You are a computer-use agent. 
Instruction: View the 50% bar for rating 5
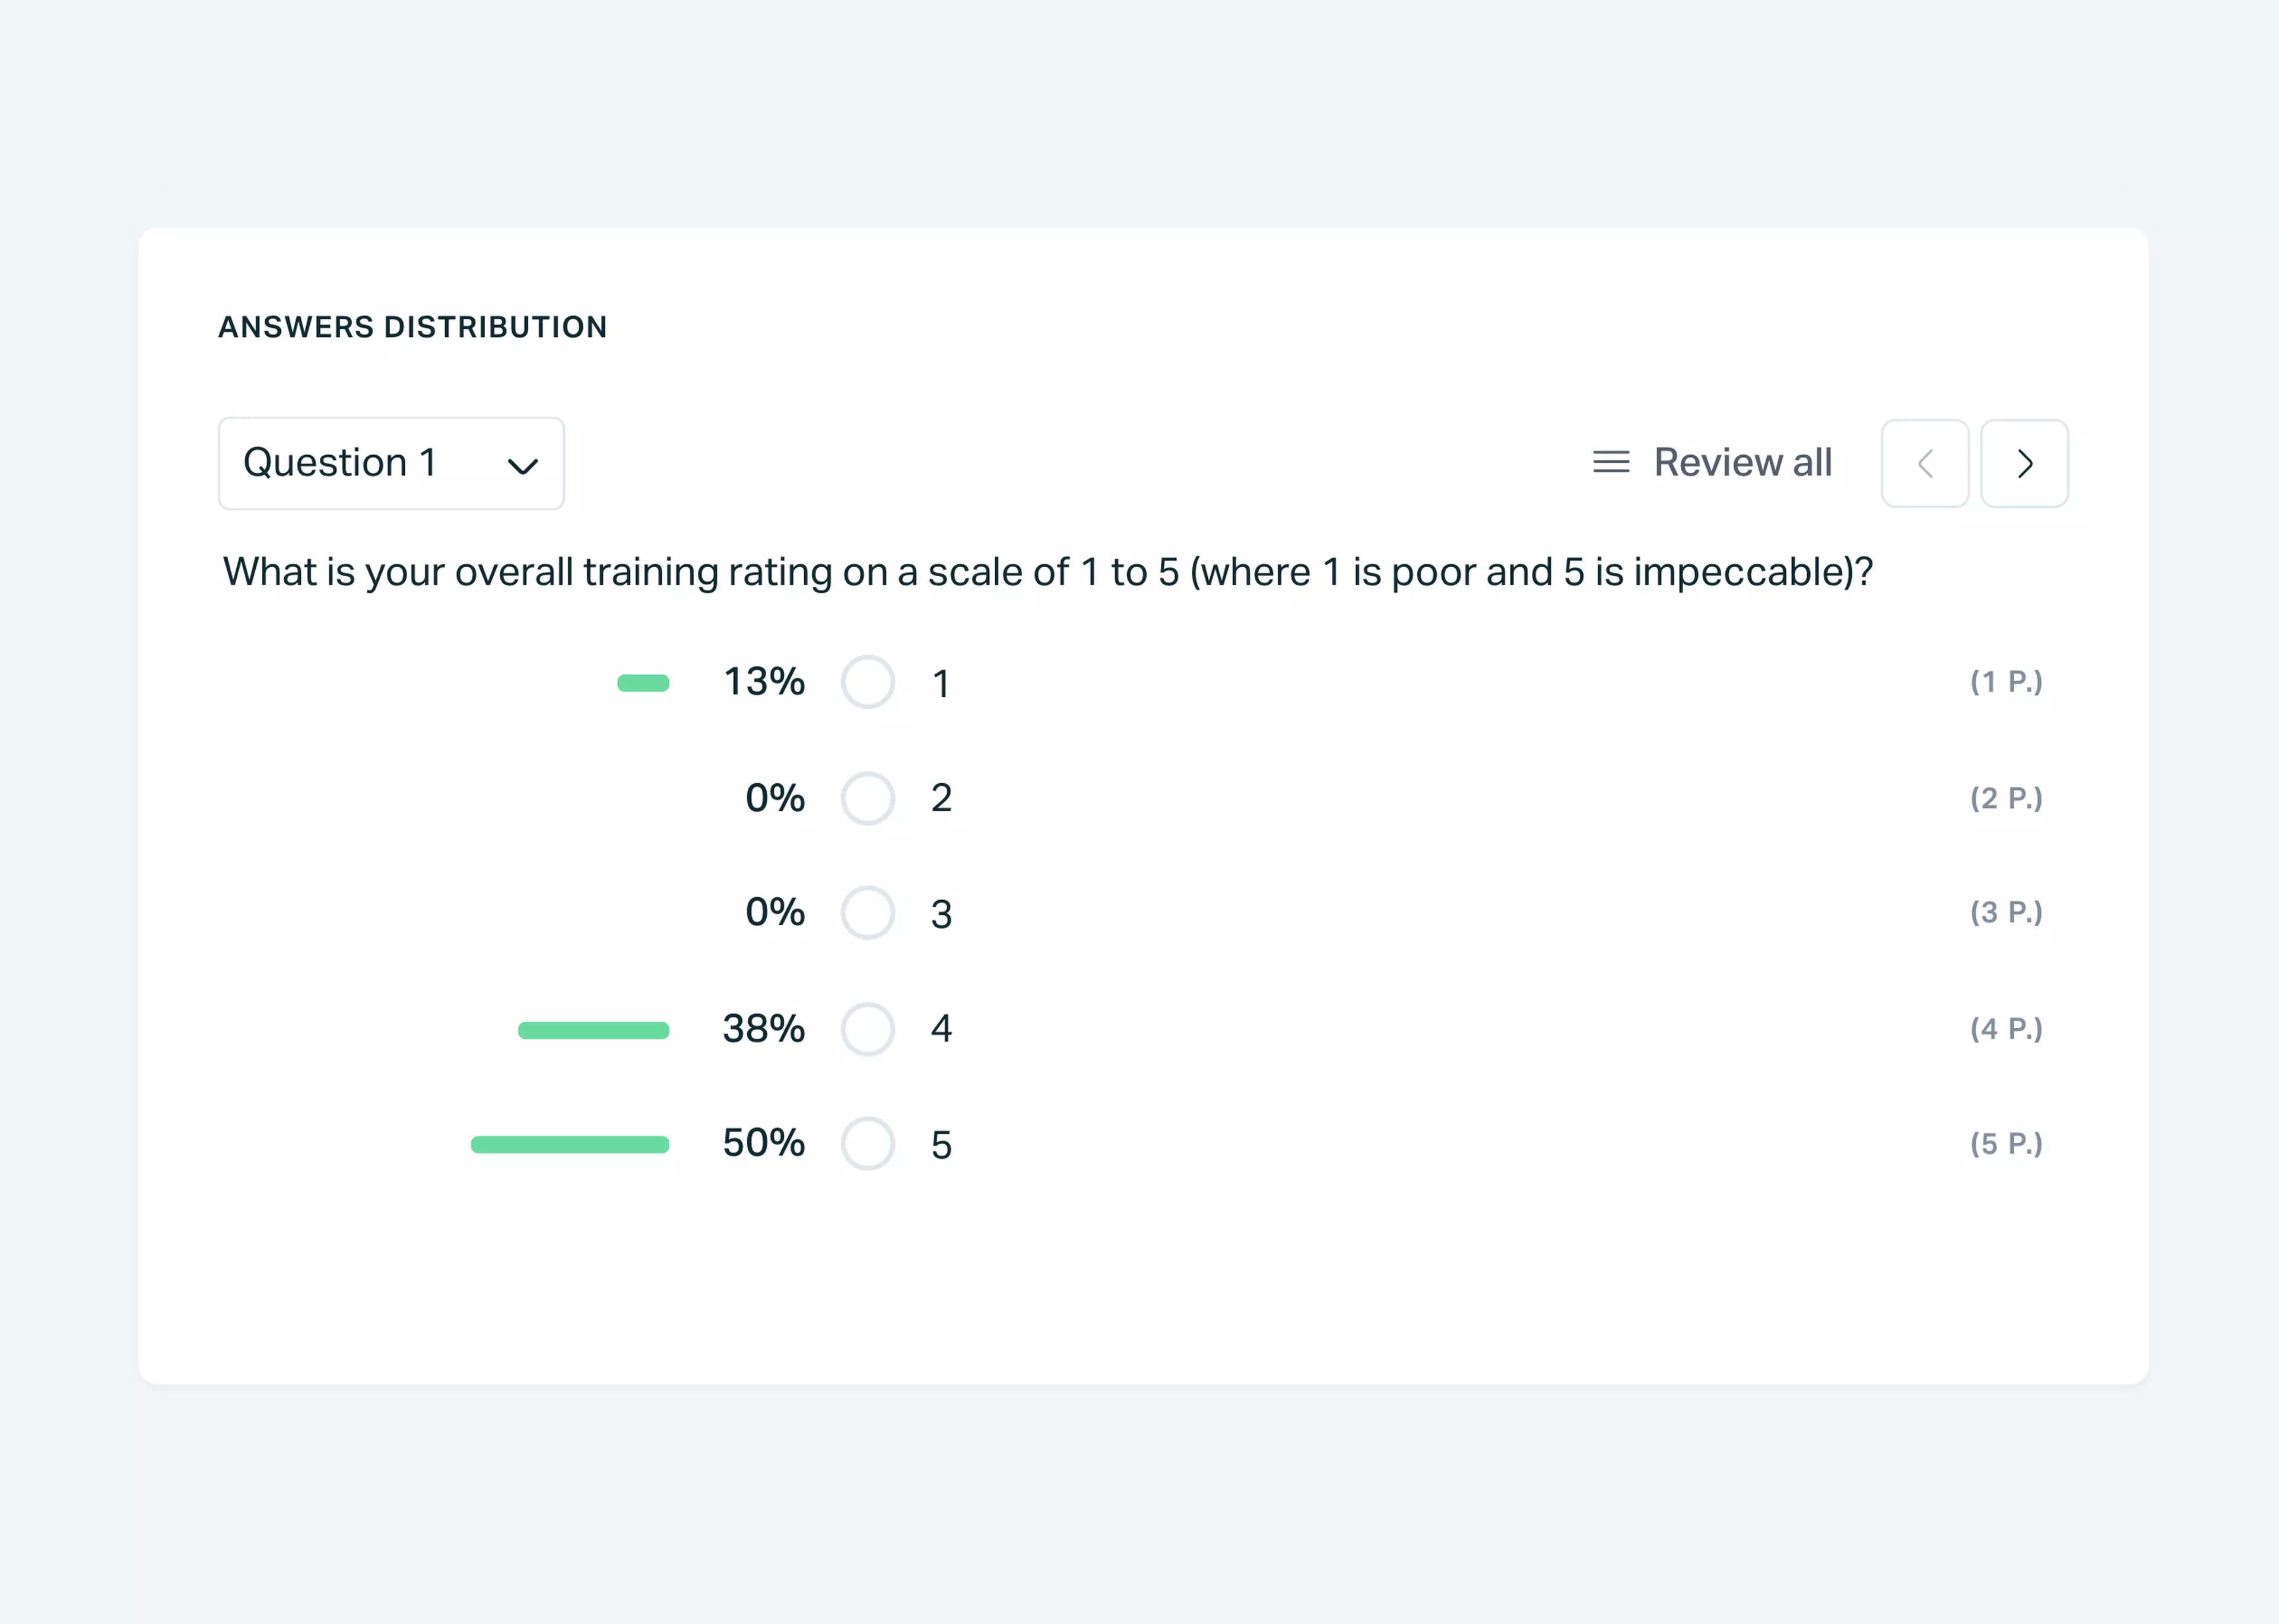click(567, 1144)
